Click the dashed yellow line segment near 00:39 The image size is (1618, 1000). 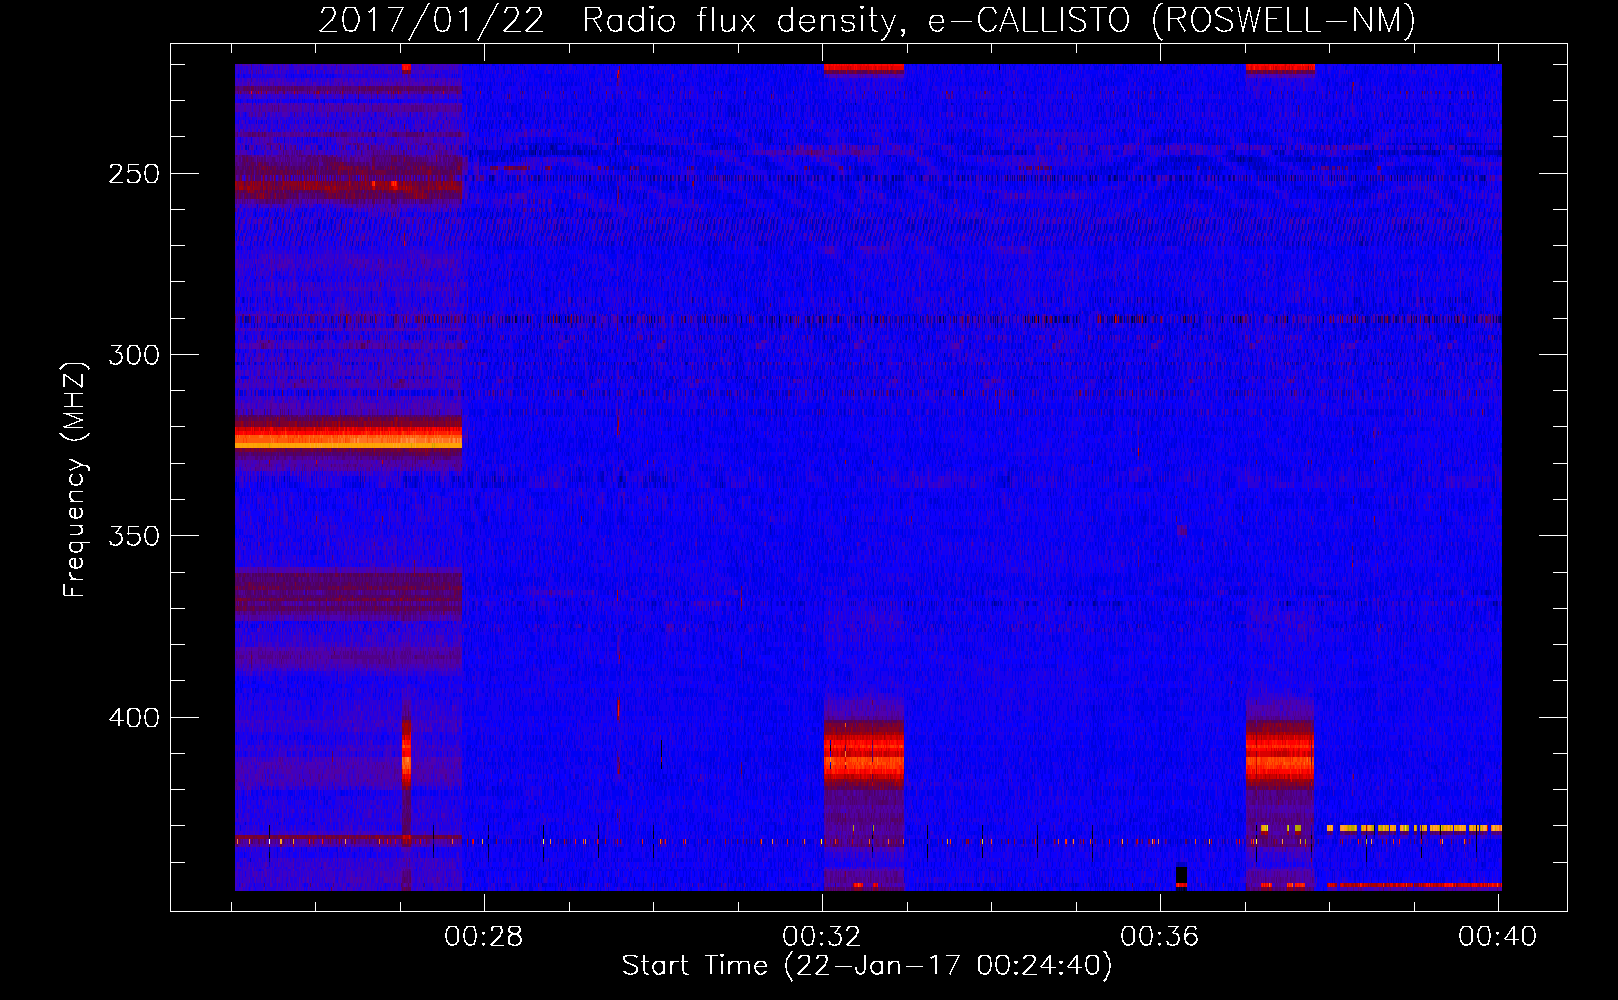1414,828
